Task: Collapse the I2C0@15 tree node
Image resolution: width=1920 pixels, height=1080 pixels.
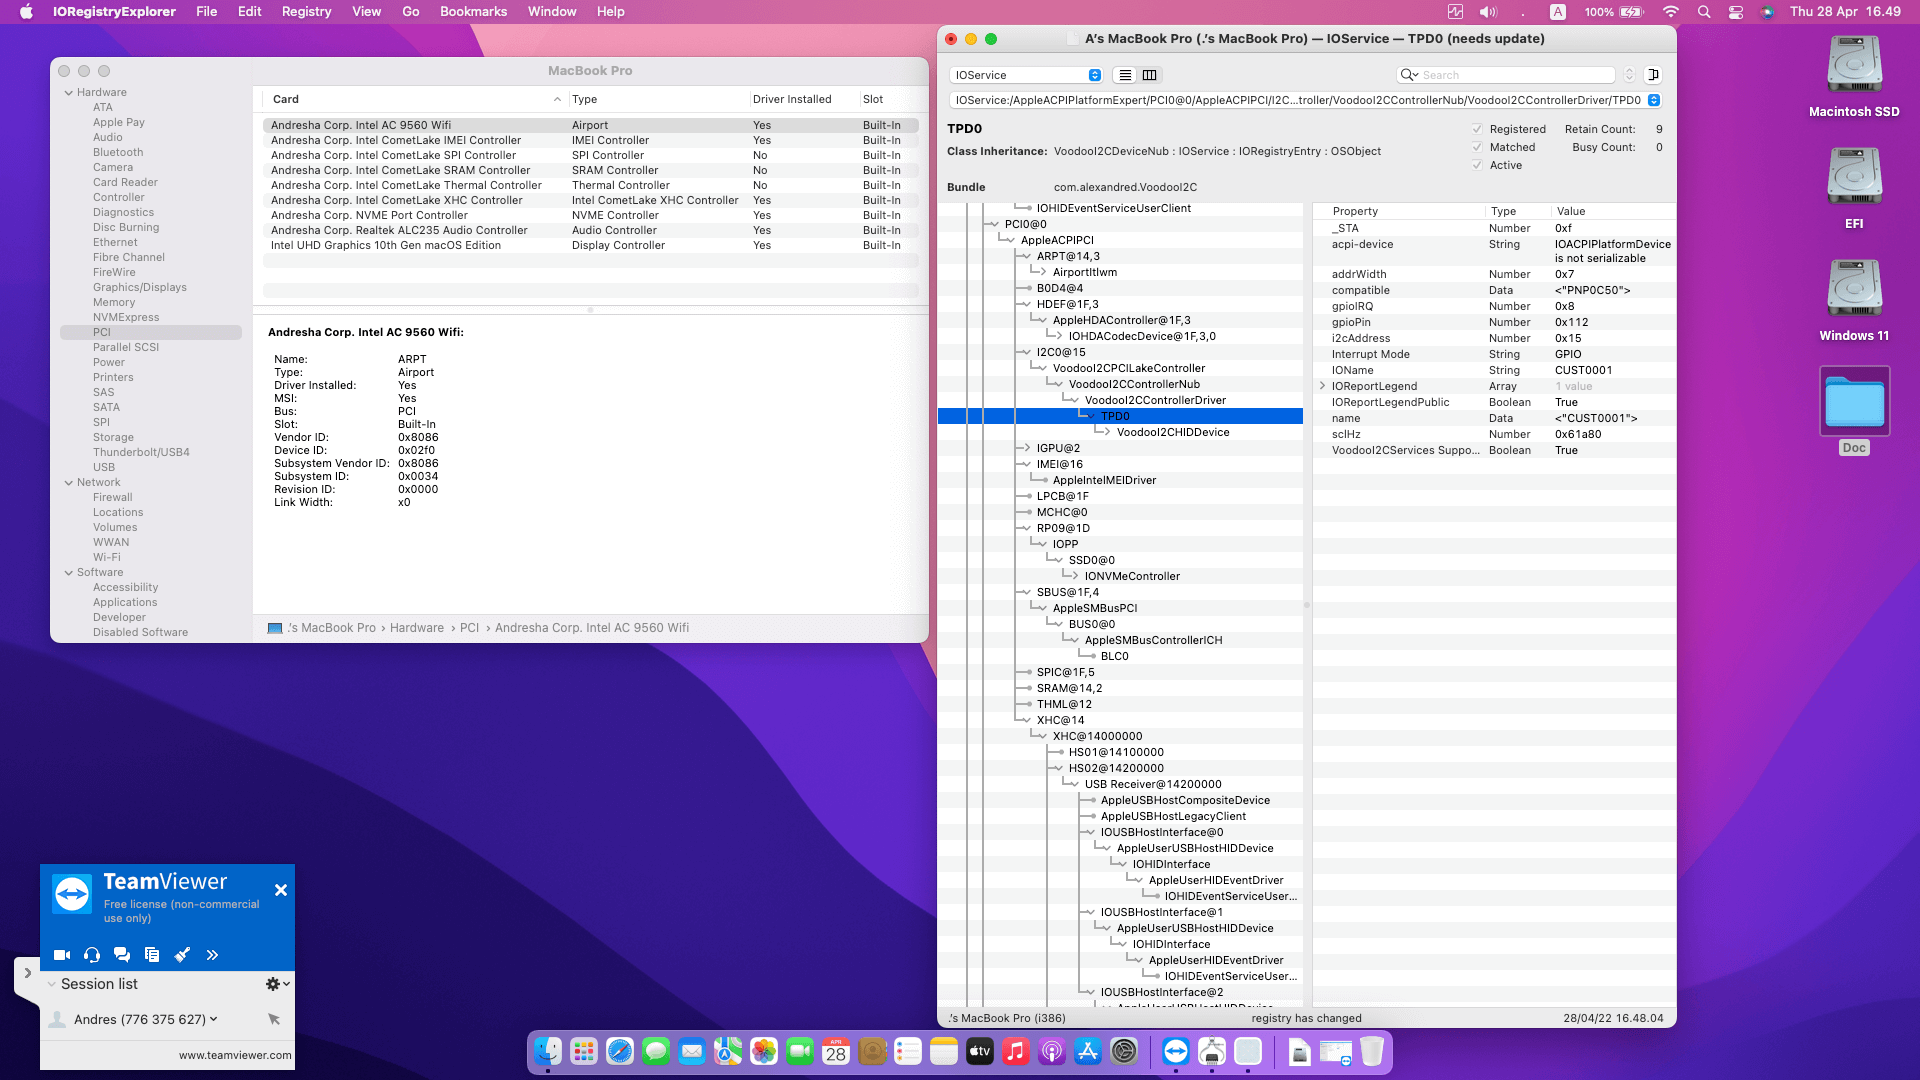Action: pyautogui.click(x=1025, y=352)
